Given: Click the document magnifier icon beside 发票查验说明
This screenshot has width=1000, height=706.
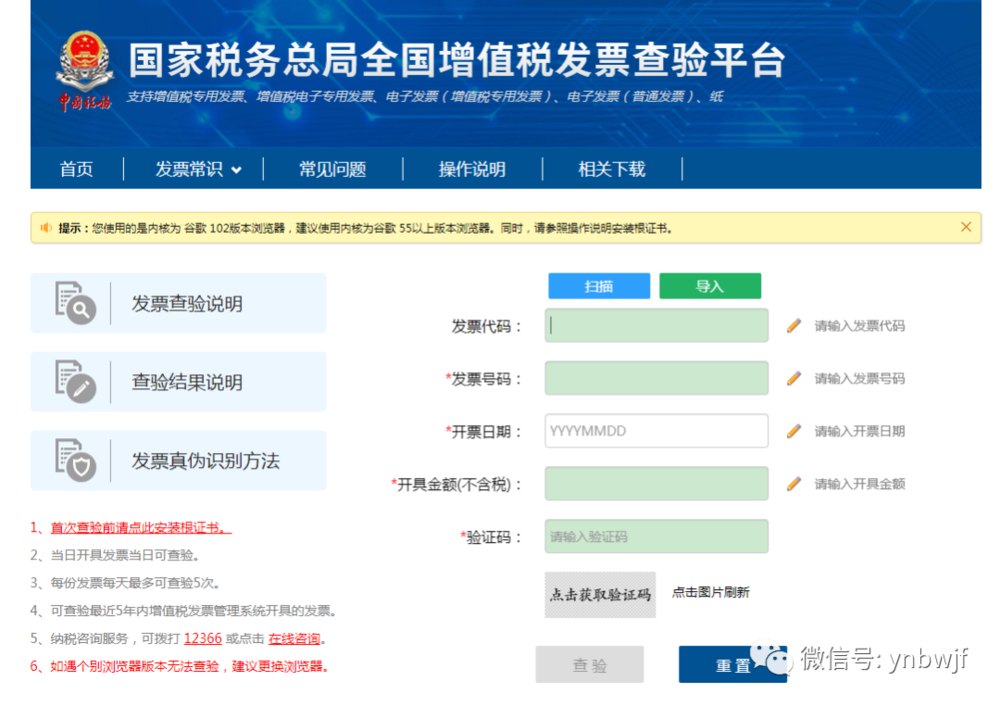Looking at the screenshot, I should pyautogui.click(x=75, y=303).
